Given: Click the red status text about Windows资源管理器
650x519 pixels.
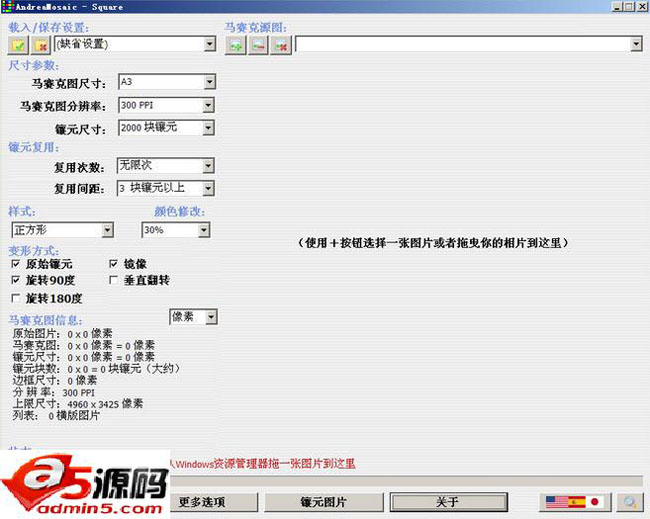Looking at the screenshot, I should click(263, 463).
